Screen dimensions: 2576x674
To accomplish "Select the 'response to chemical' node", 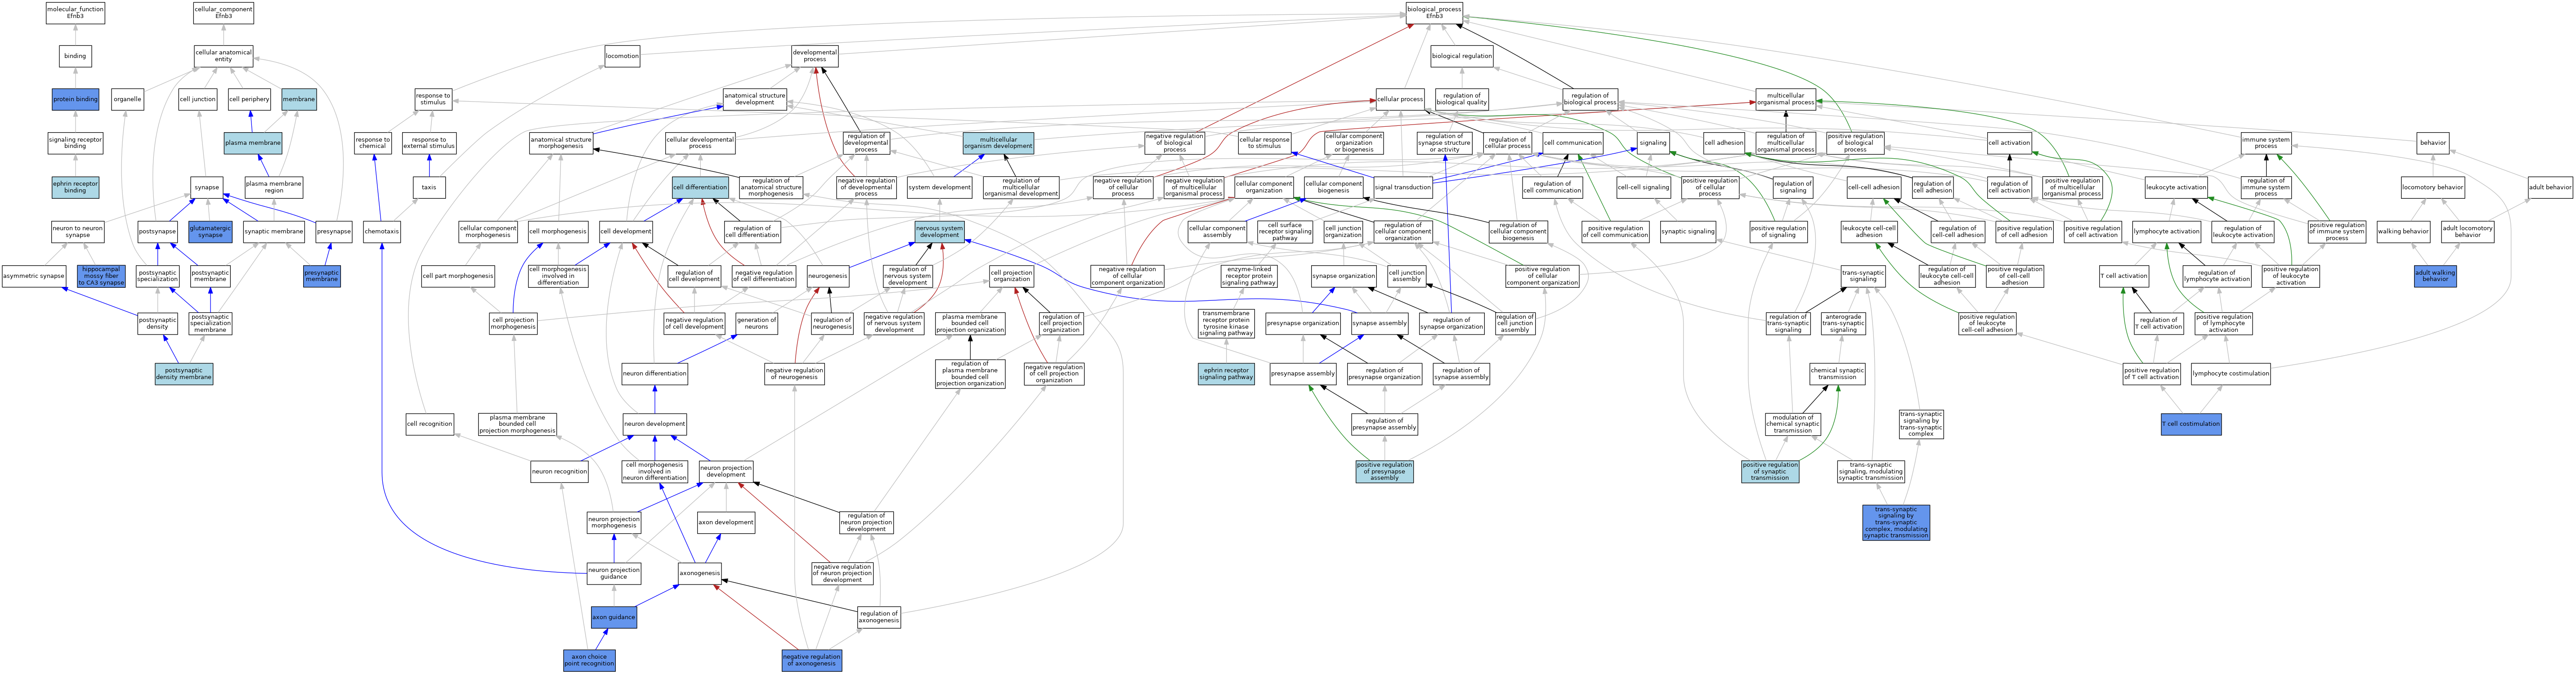I will (x=372, y=143).
